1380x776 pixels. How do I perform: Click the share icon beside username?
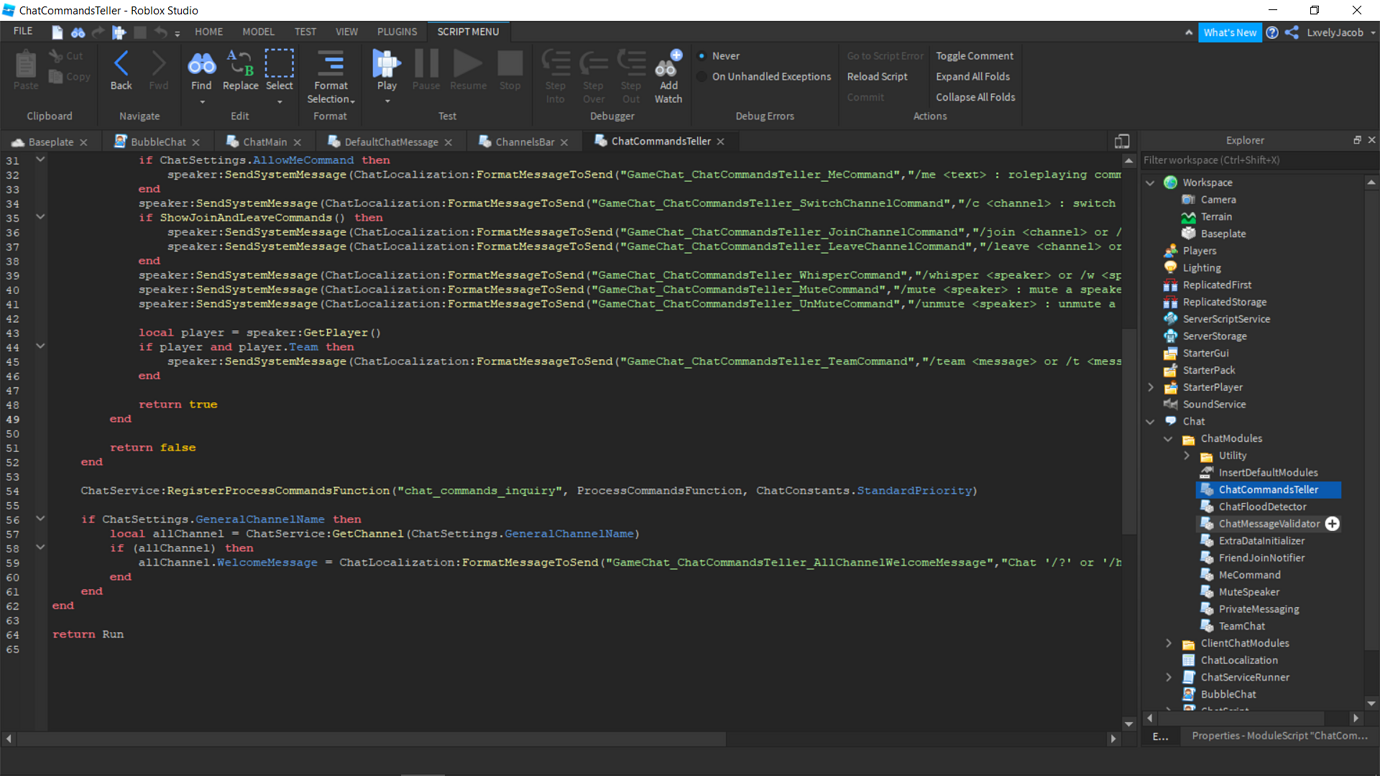pos(1292,32)
